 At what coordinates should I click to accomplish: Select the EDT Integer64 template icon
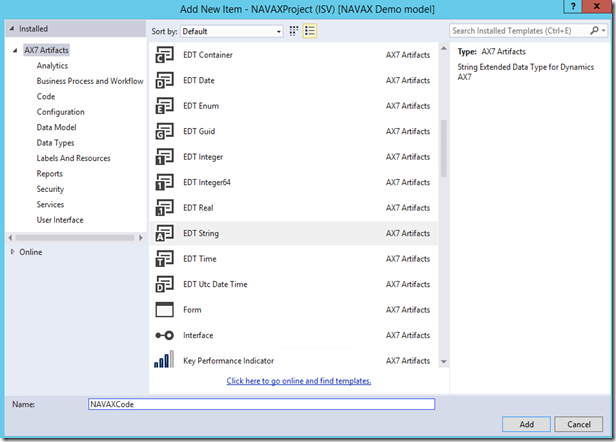tap(164, 182)
